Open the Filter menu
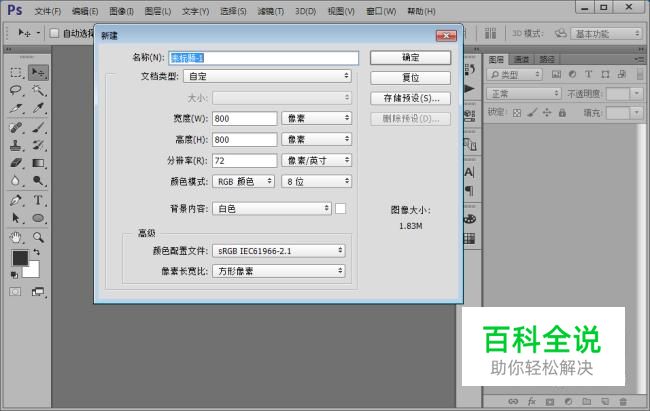This screenshot has height=411, width=650. (271, 11)
